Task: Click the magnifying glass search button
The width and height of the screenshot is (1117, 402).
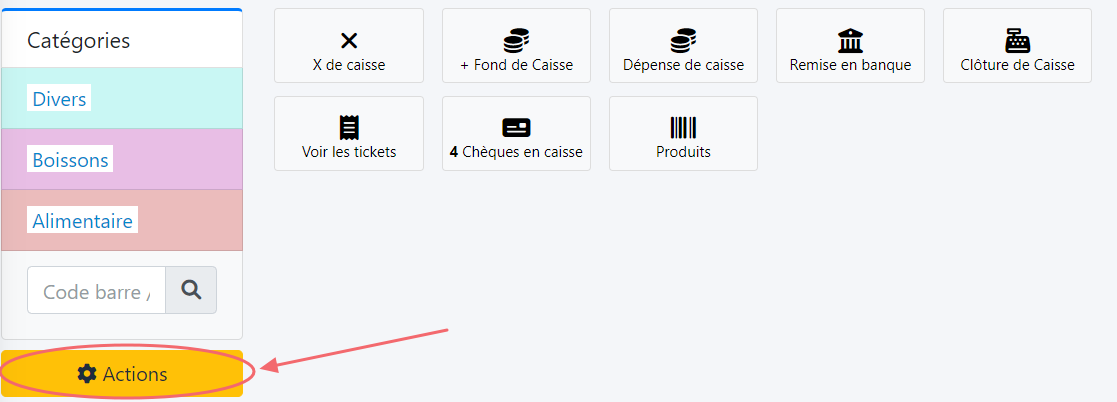Action: pos(191,290)
